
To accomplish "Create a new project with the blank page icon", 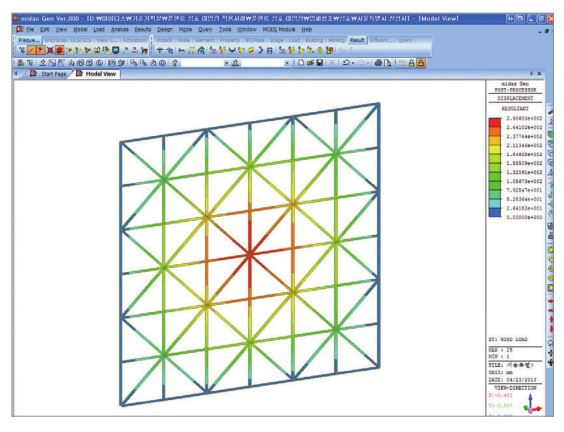I will (x=301, y=63).
